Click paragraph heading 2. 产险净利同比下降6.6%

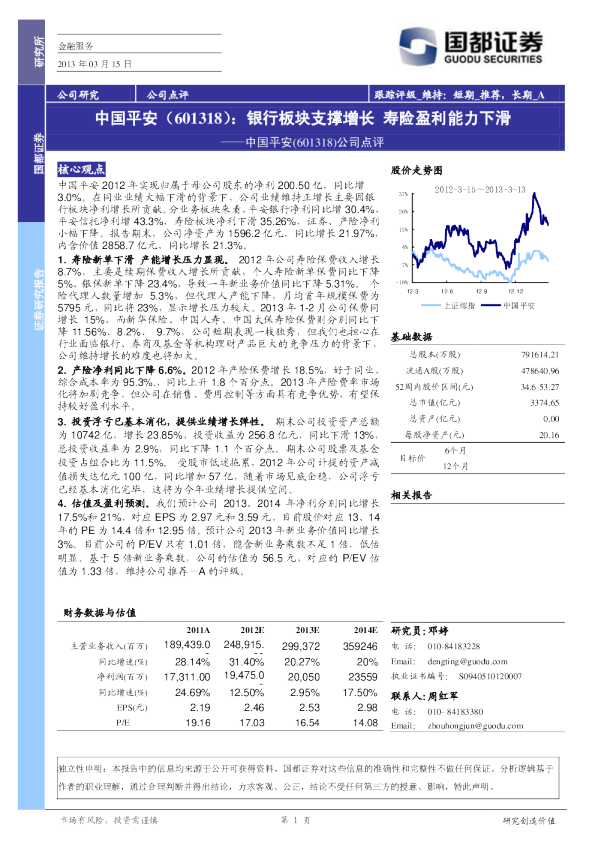pos(122,370)
